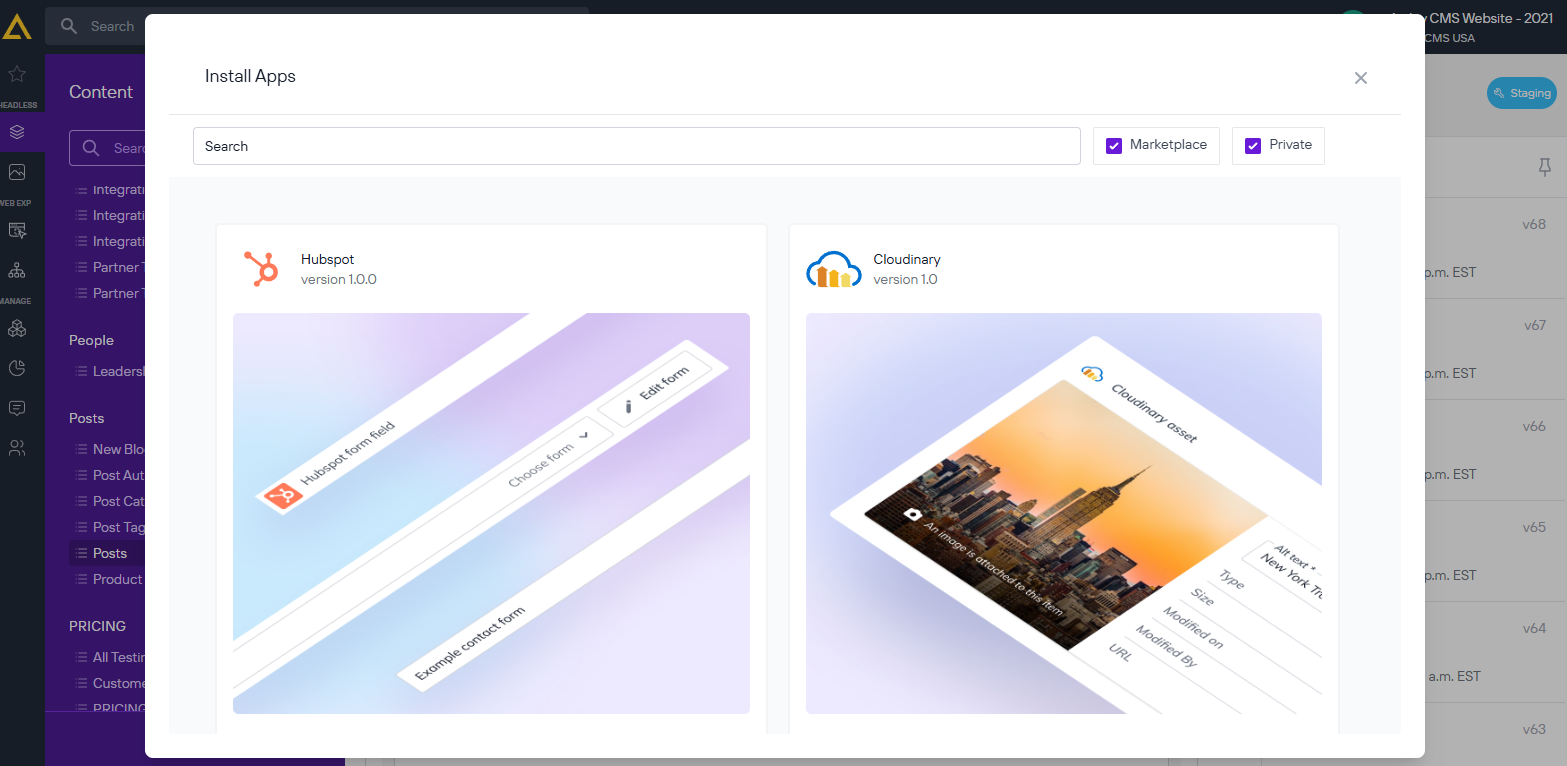The image size is (1567, 766).
Task: Collapse the PRICING section in the sidebar
Action: click(x=98, y=626)
